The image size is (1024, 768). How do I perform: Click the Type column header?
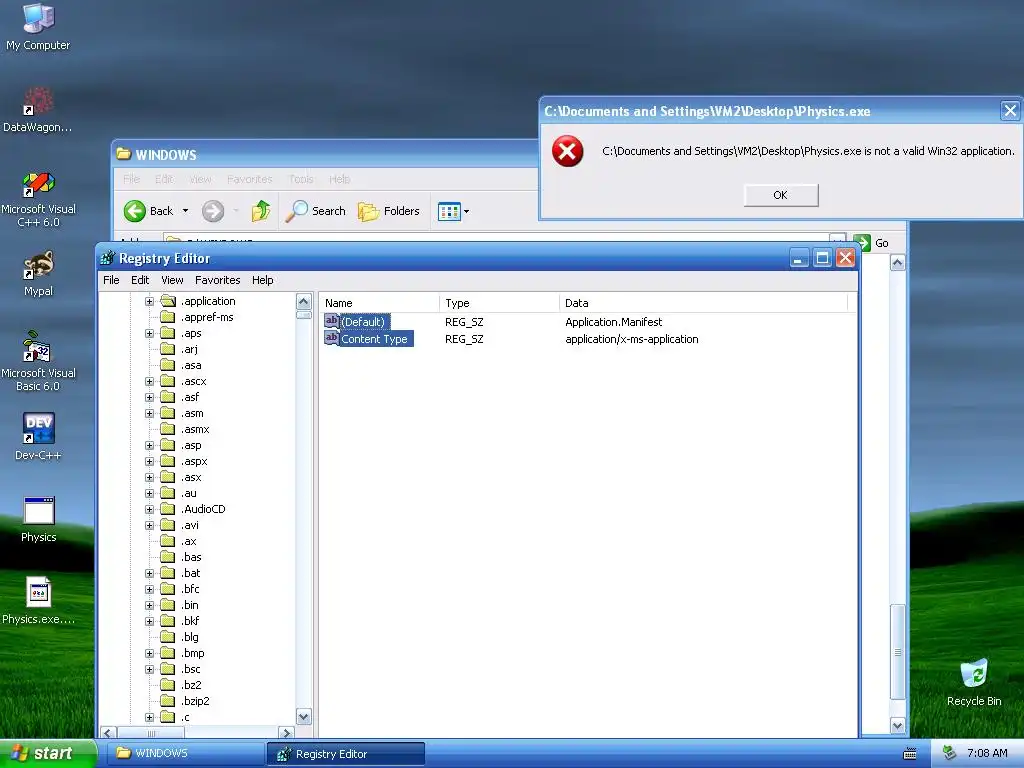pyautogui.click(x=499, y=303)
